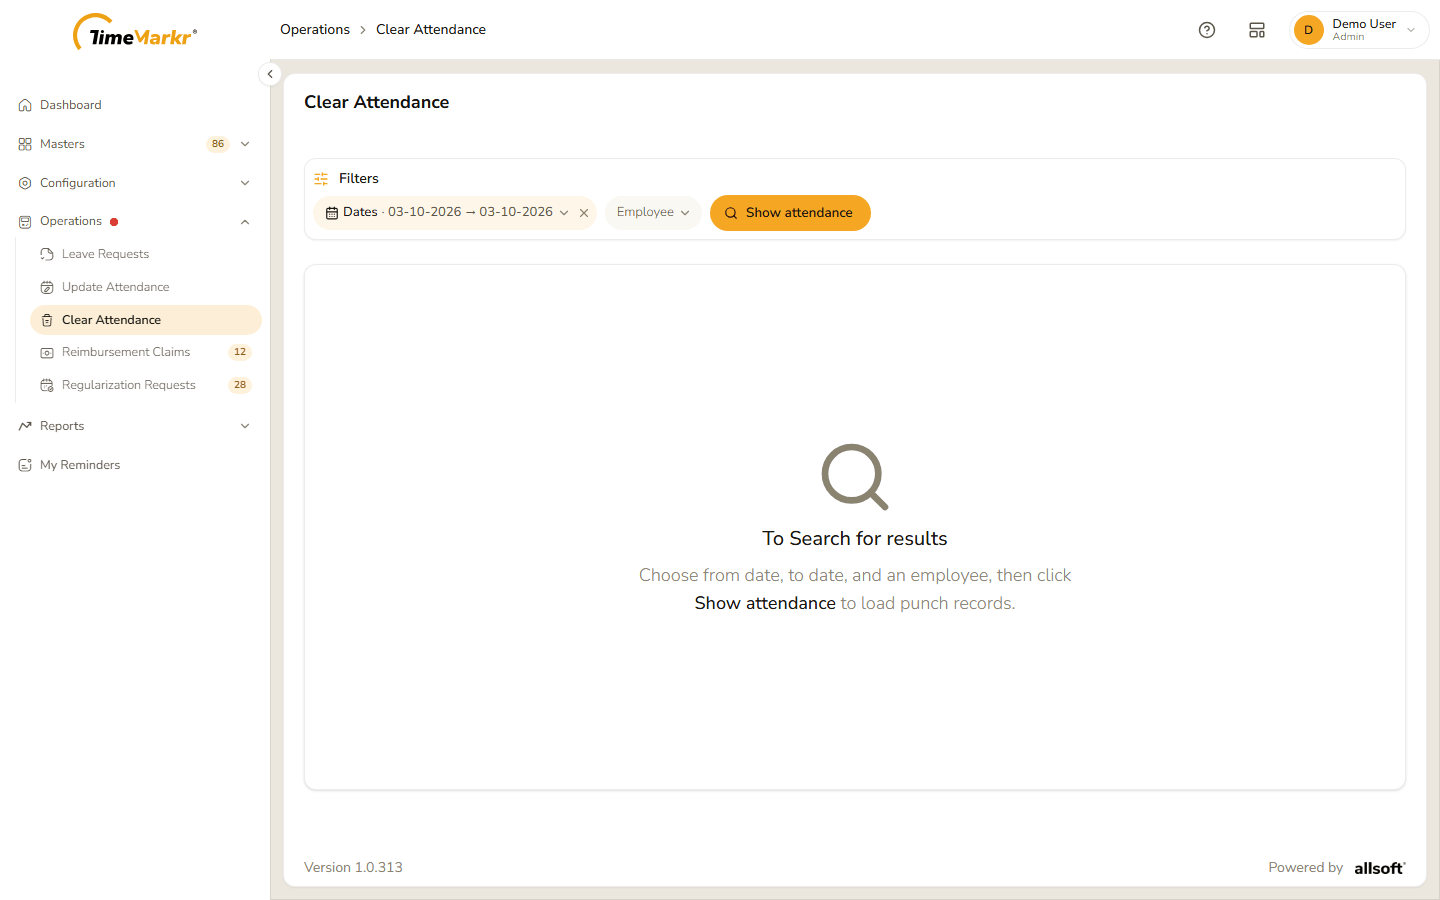The height and width of the screenshot is (900, 1440).
Task: Click the layout panel icon in header
Action: (1257, 30)
